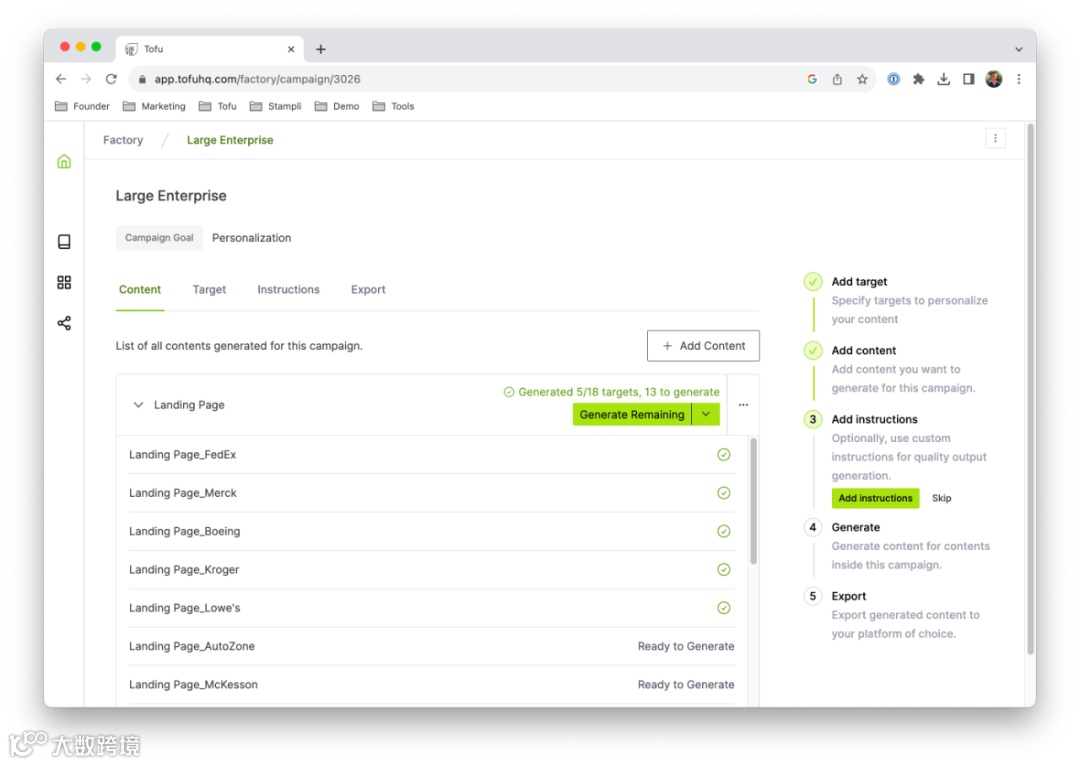This screenshot has width=1080, height=765.
Task: Click the content list scrollbar
Action: coord(754,501)
